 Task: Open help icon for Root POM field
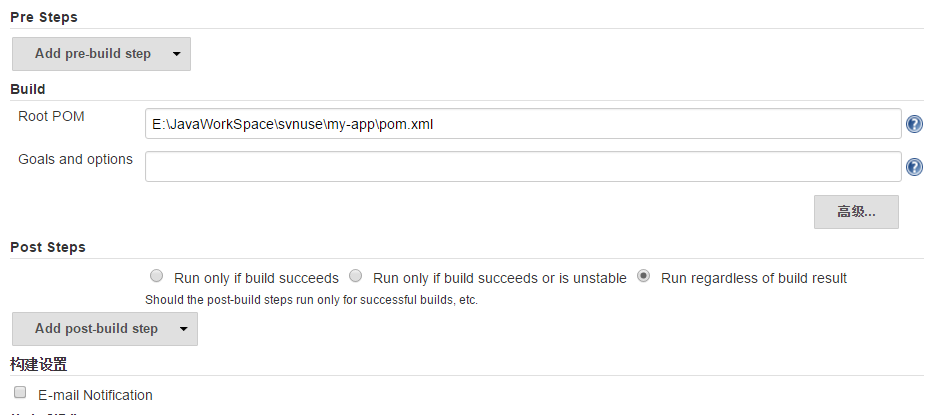click(x=914, y=124)
